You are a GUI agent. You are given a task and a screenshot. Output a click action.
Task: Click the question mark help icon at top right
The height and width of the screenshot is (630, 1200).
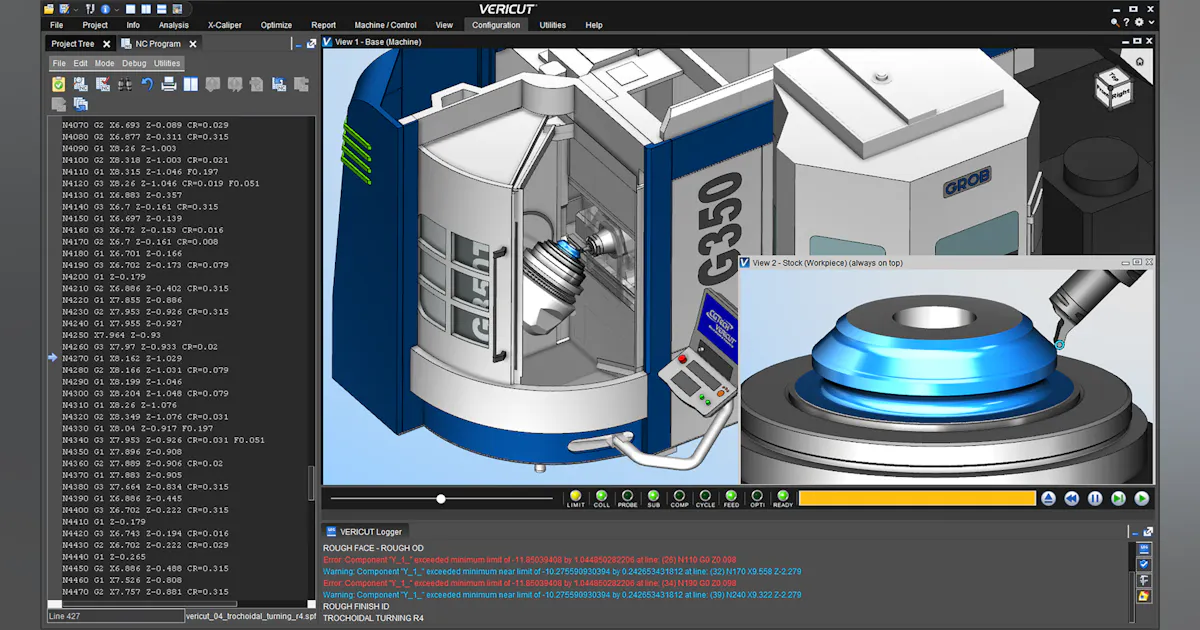coord(1127,21)
